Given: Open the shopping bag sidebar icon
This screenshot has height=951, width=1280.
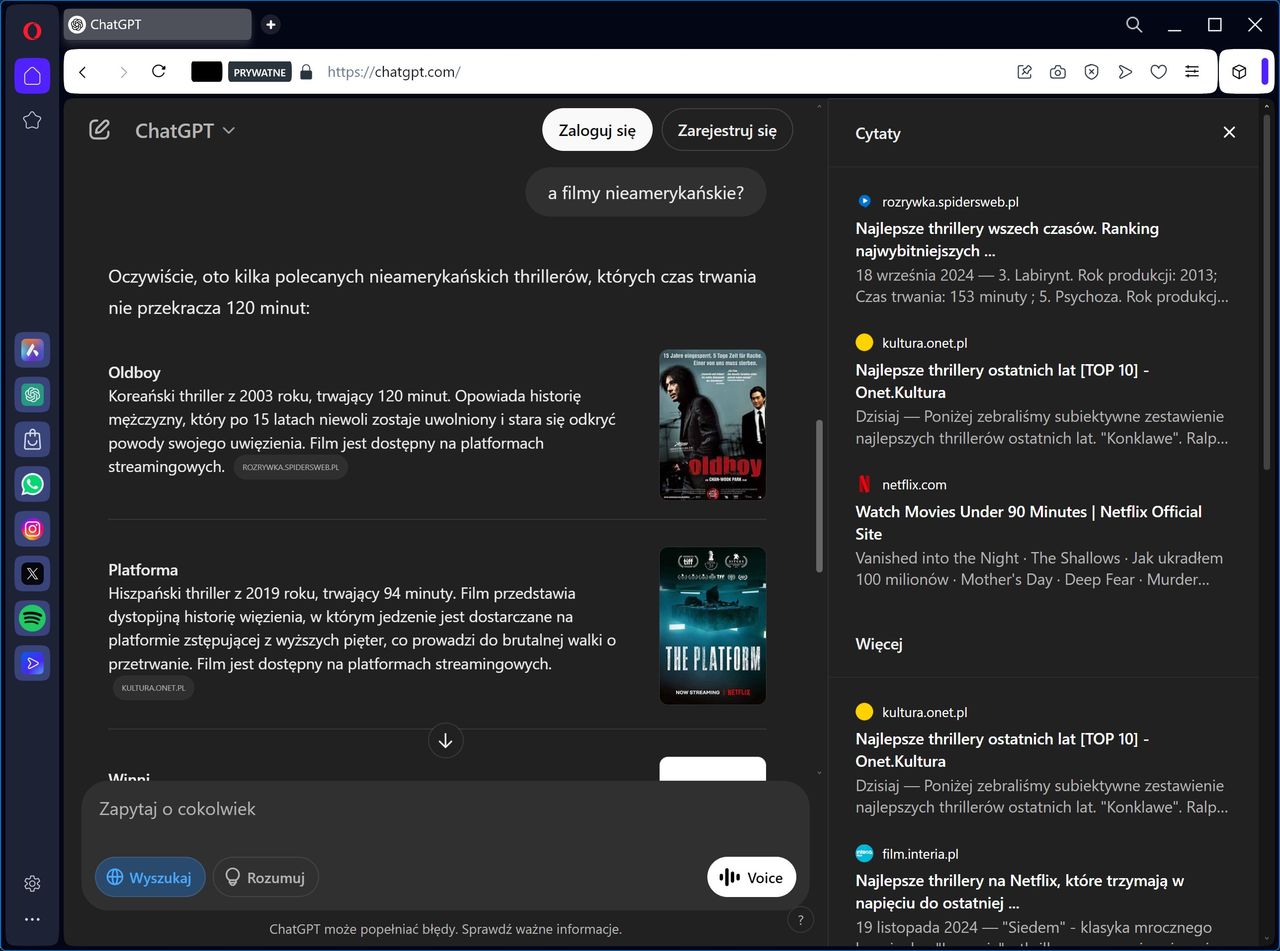Looking at the screenshot, I should coord(32,440).
